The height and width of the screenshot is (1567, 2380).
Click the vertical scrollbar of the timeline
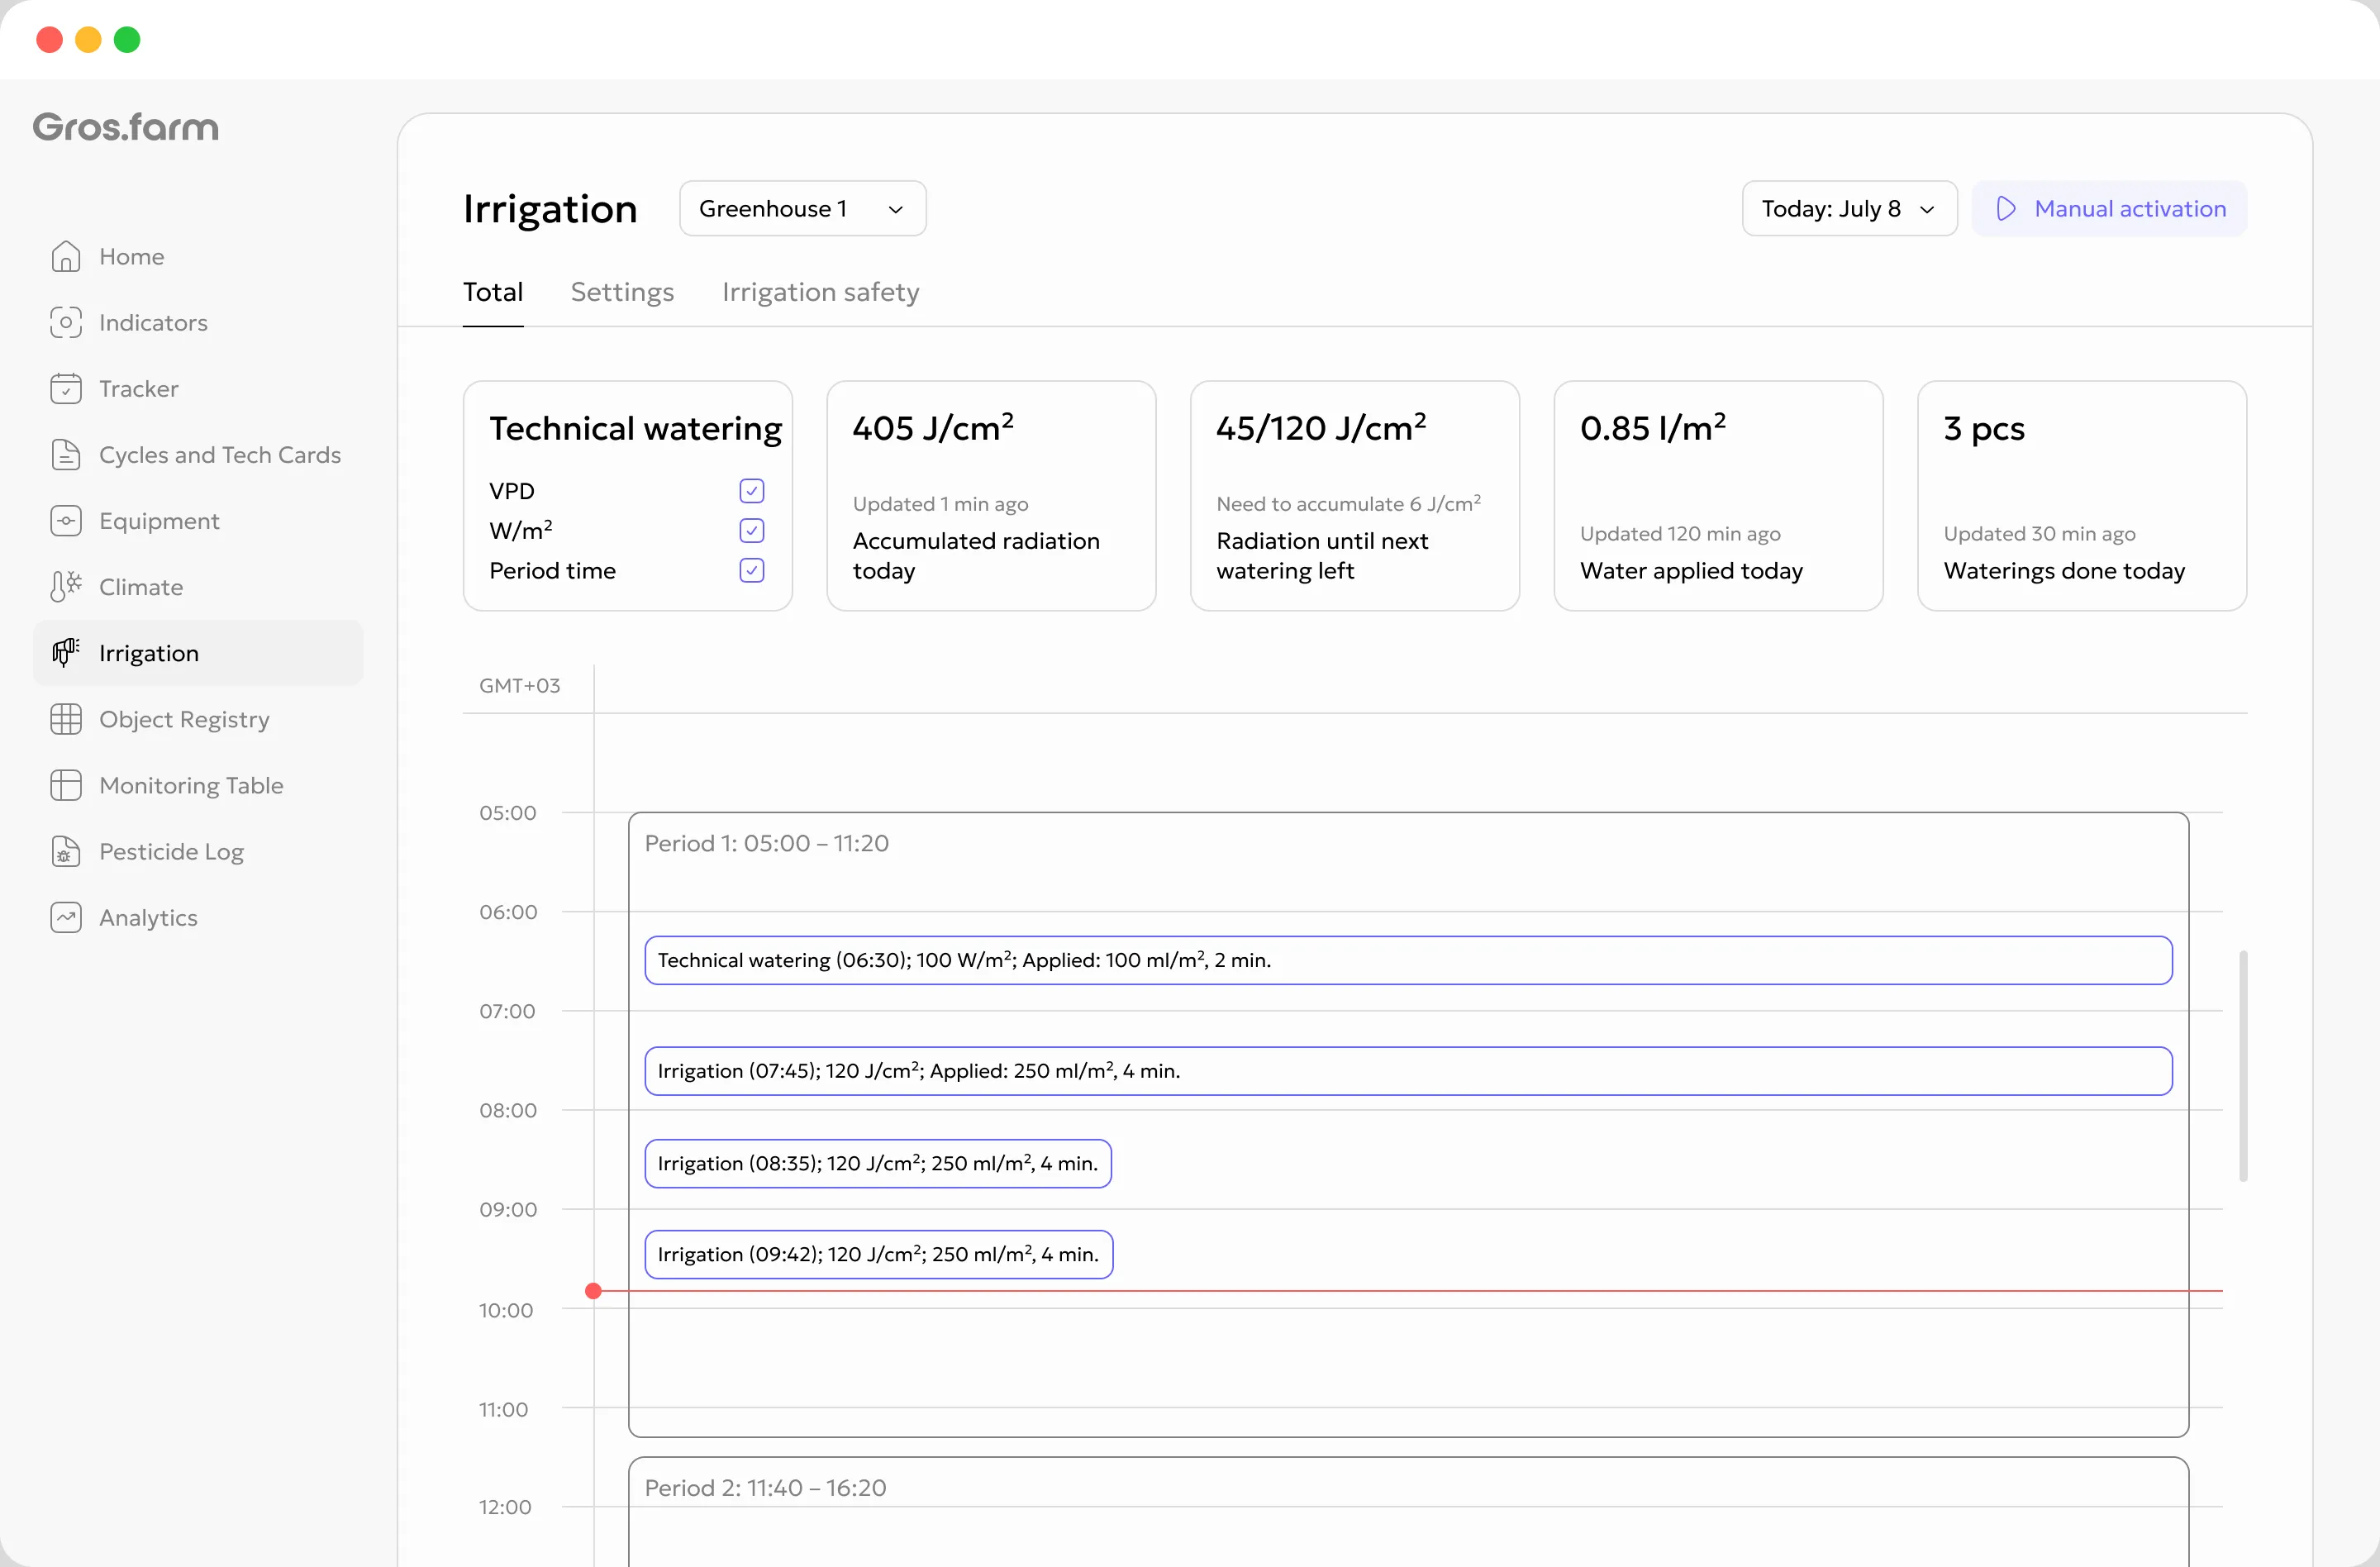[2243, 1066]
